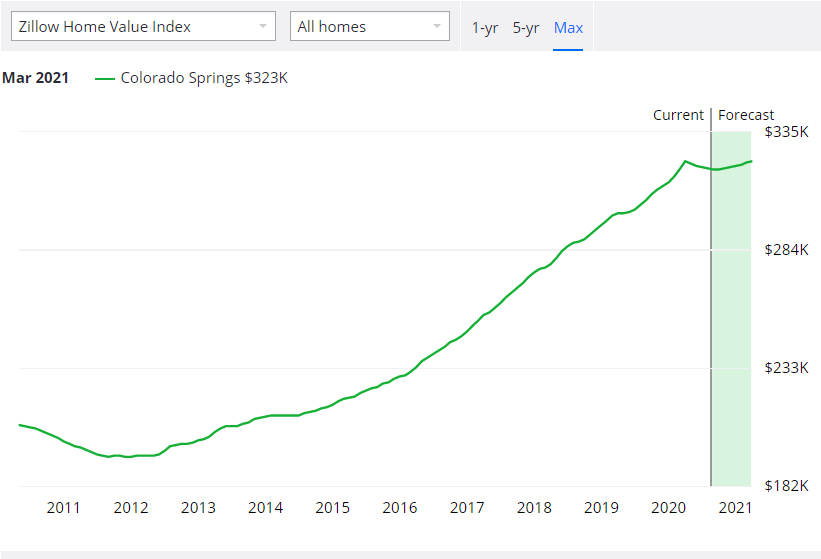
Task: Click the 2016 x-axis label
Action: point(400,508)
